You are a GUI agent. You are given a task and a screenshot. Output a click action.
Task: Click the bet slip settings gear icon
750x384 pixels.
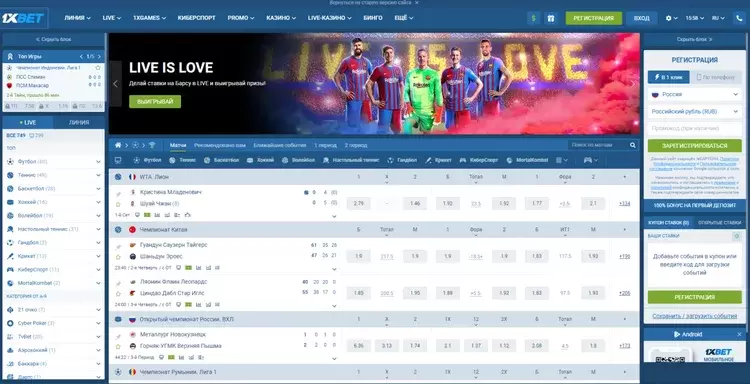point(737,236)
